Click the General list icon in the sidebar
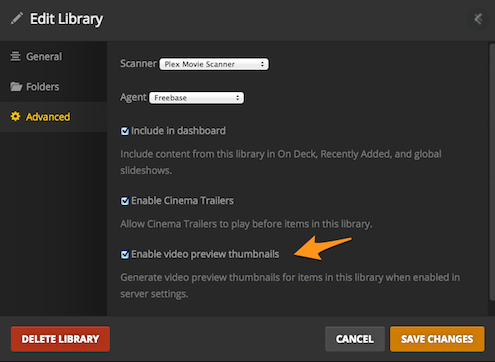Viewport: 495px width, 362px height. (x=15, y=56)
